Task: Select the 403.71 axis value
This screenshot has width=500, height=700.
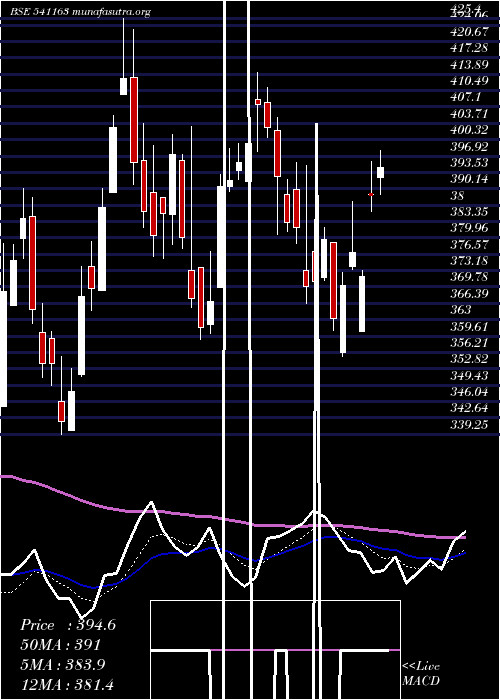Action: point(469,113)
